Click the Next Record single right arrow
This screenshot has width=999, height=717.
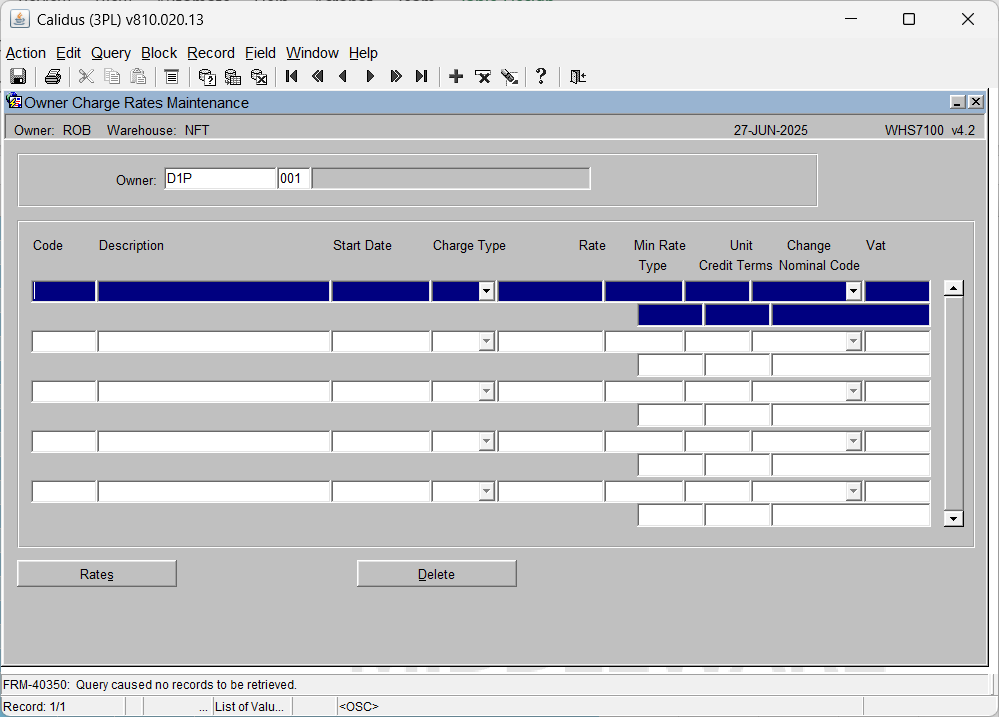pos(370,76)
